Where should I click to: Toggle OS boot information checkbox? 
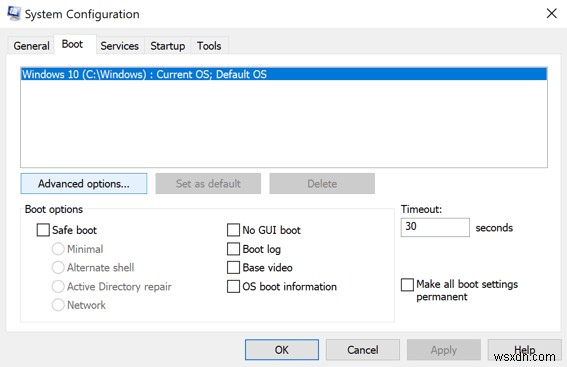point(233,286)
